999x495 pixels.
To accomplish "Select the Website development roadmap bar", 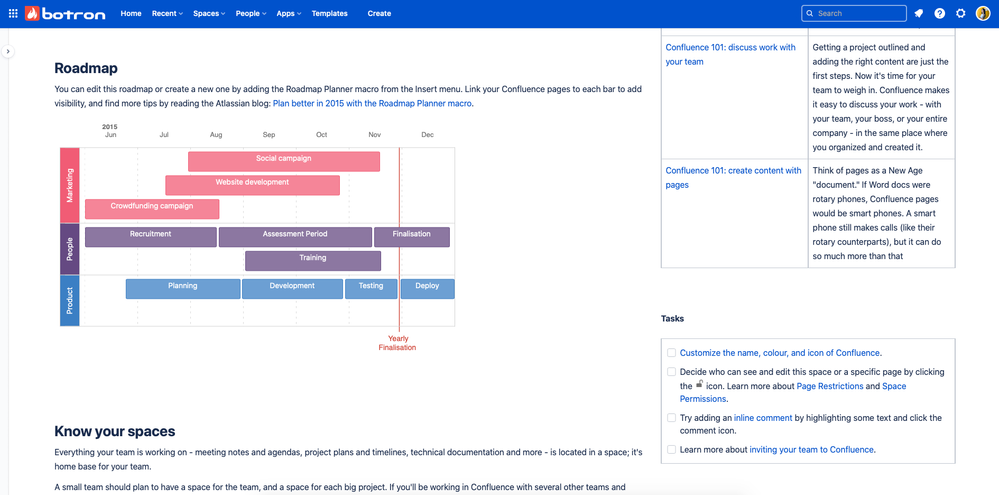I will click(252, 185).
